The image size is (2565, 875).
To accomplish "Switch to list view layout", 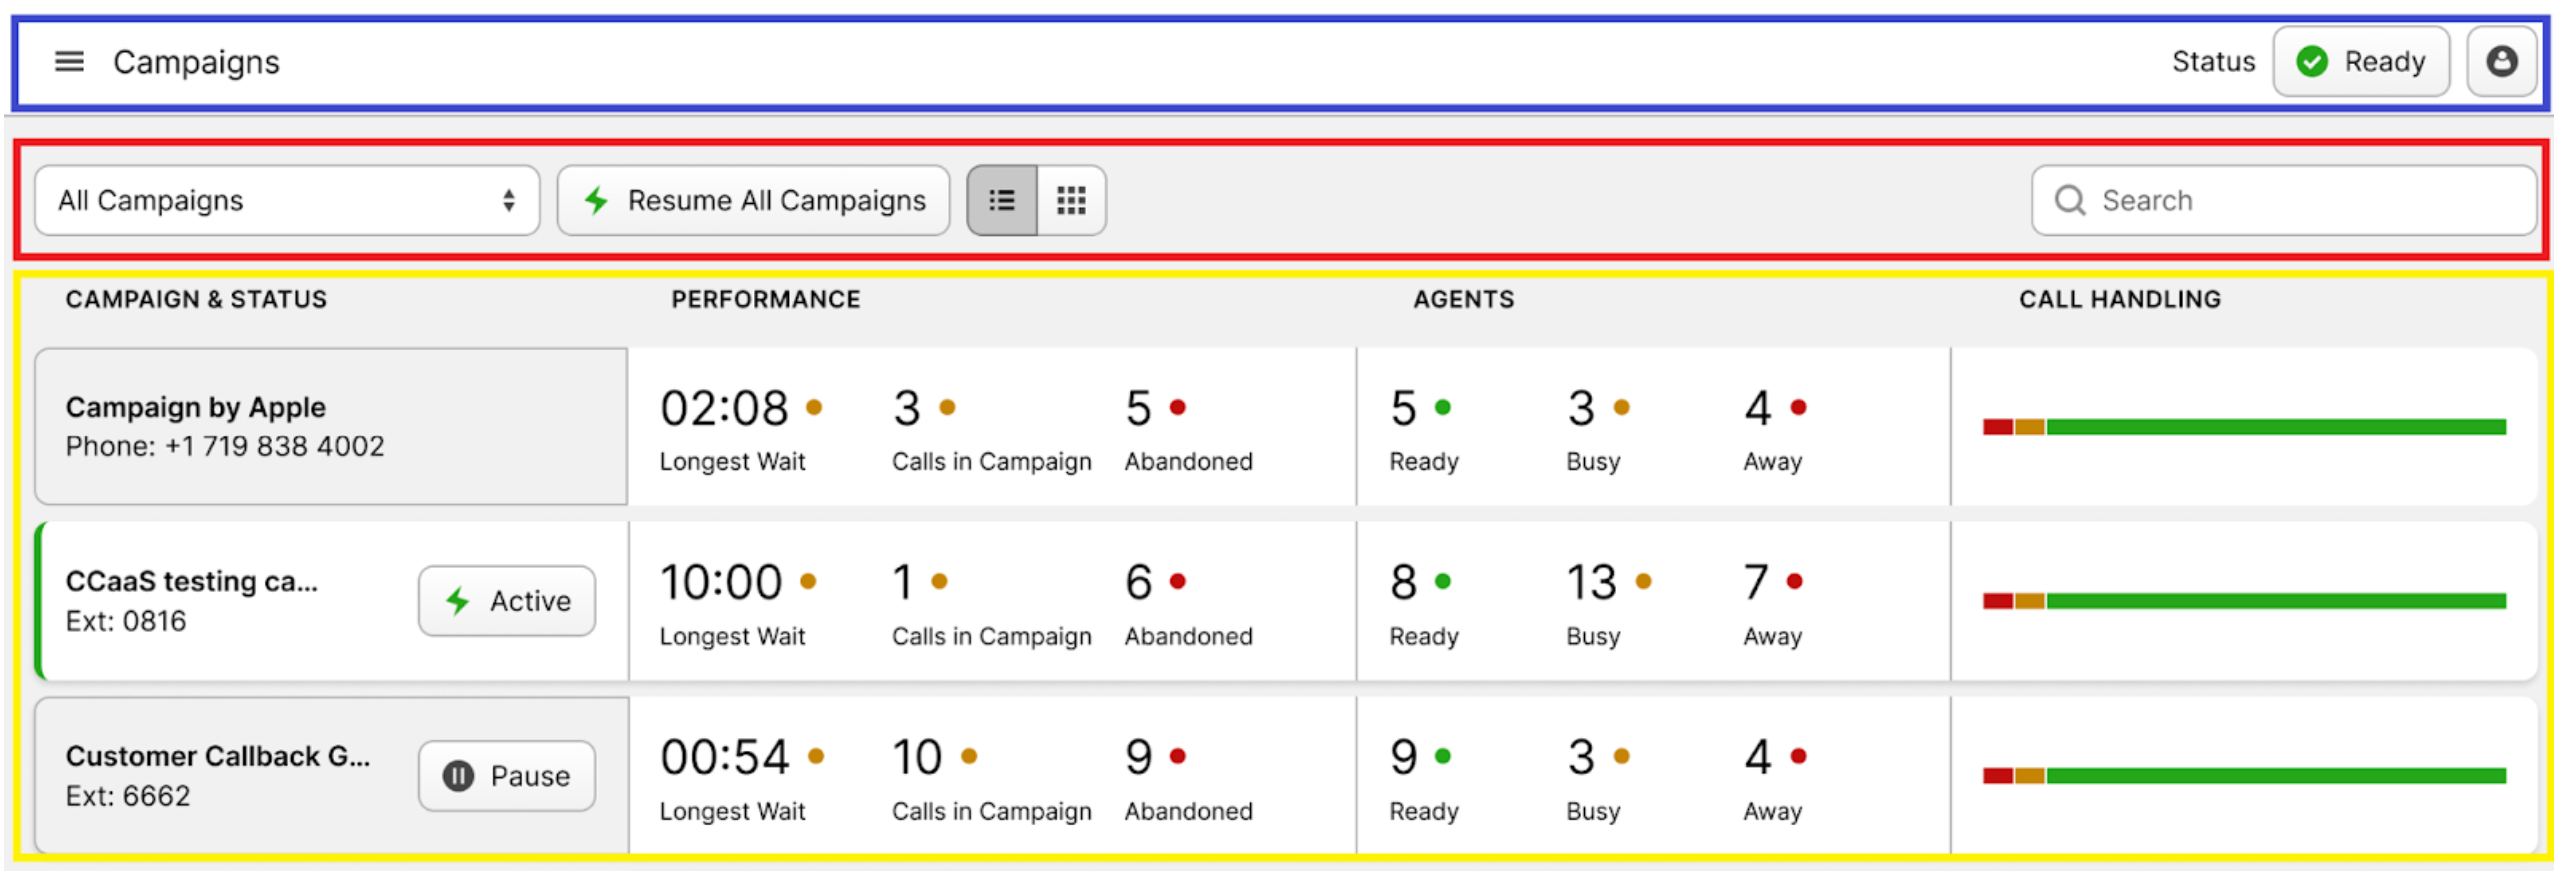I will click(x=1002, y=201).
